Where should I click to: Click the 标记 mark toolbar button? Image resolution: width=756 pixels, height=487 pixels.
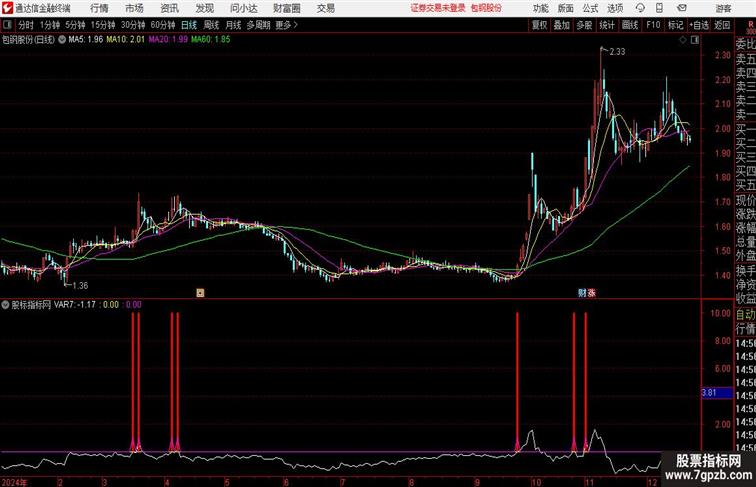(x=675, y=25)
